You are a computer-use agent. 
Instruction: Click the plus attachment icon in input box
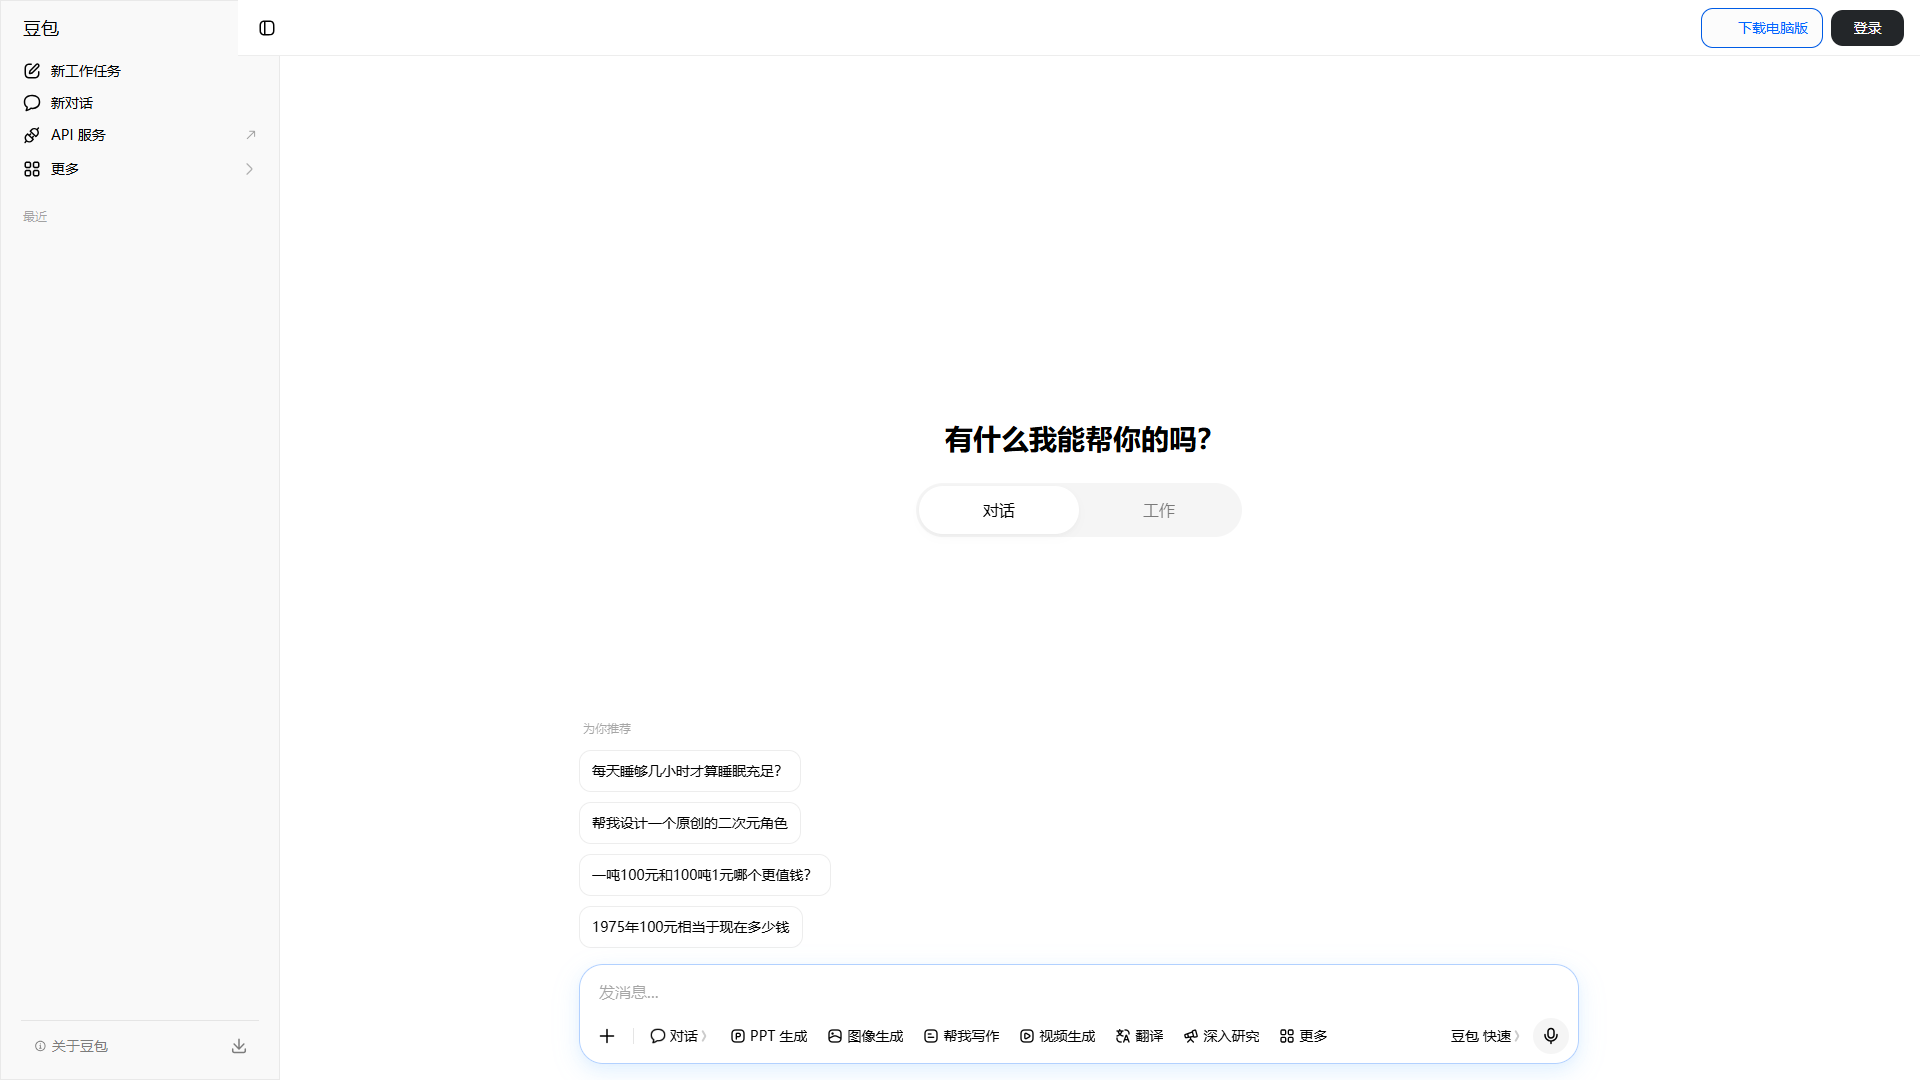[x=607, y=1036]
